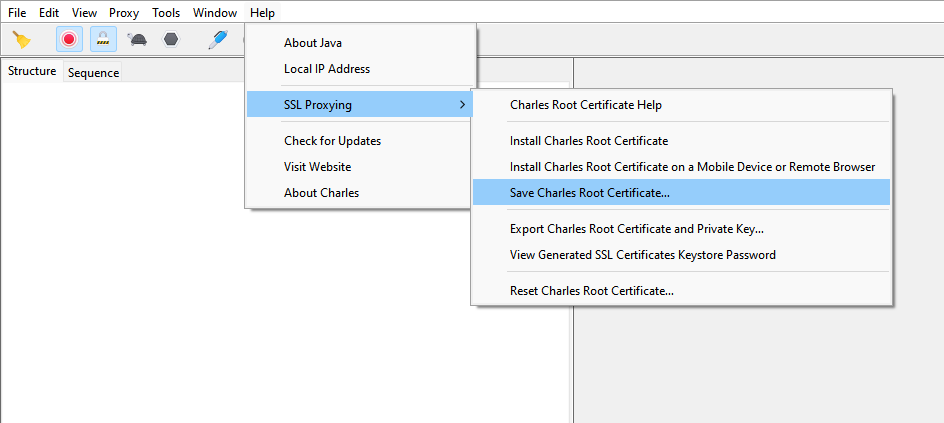Install certificate on Mobile Device or Remote Browser
The height and width of the screenshot is (423, 944).
682,167
